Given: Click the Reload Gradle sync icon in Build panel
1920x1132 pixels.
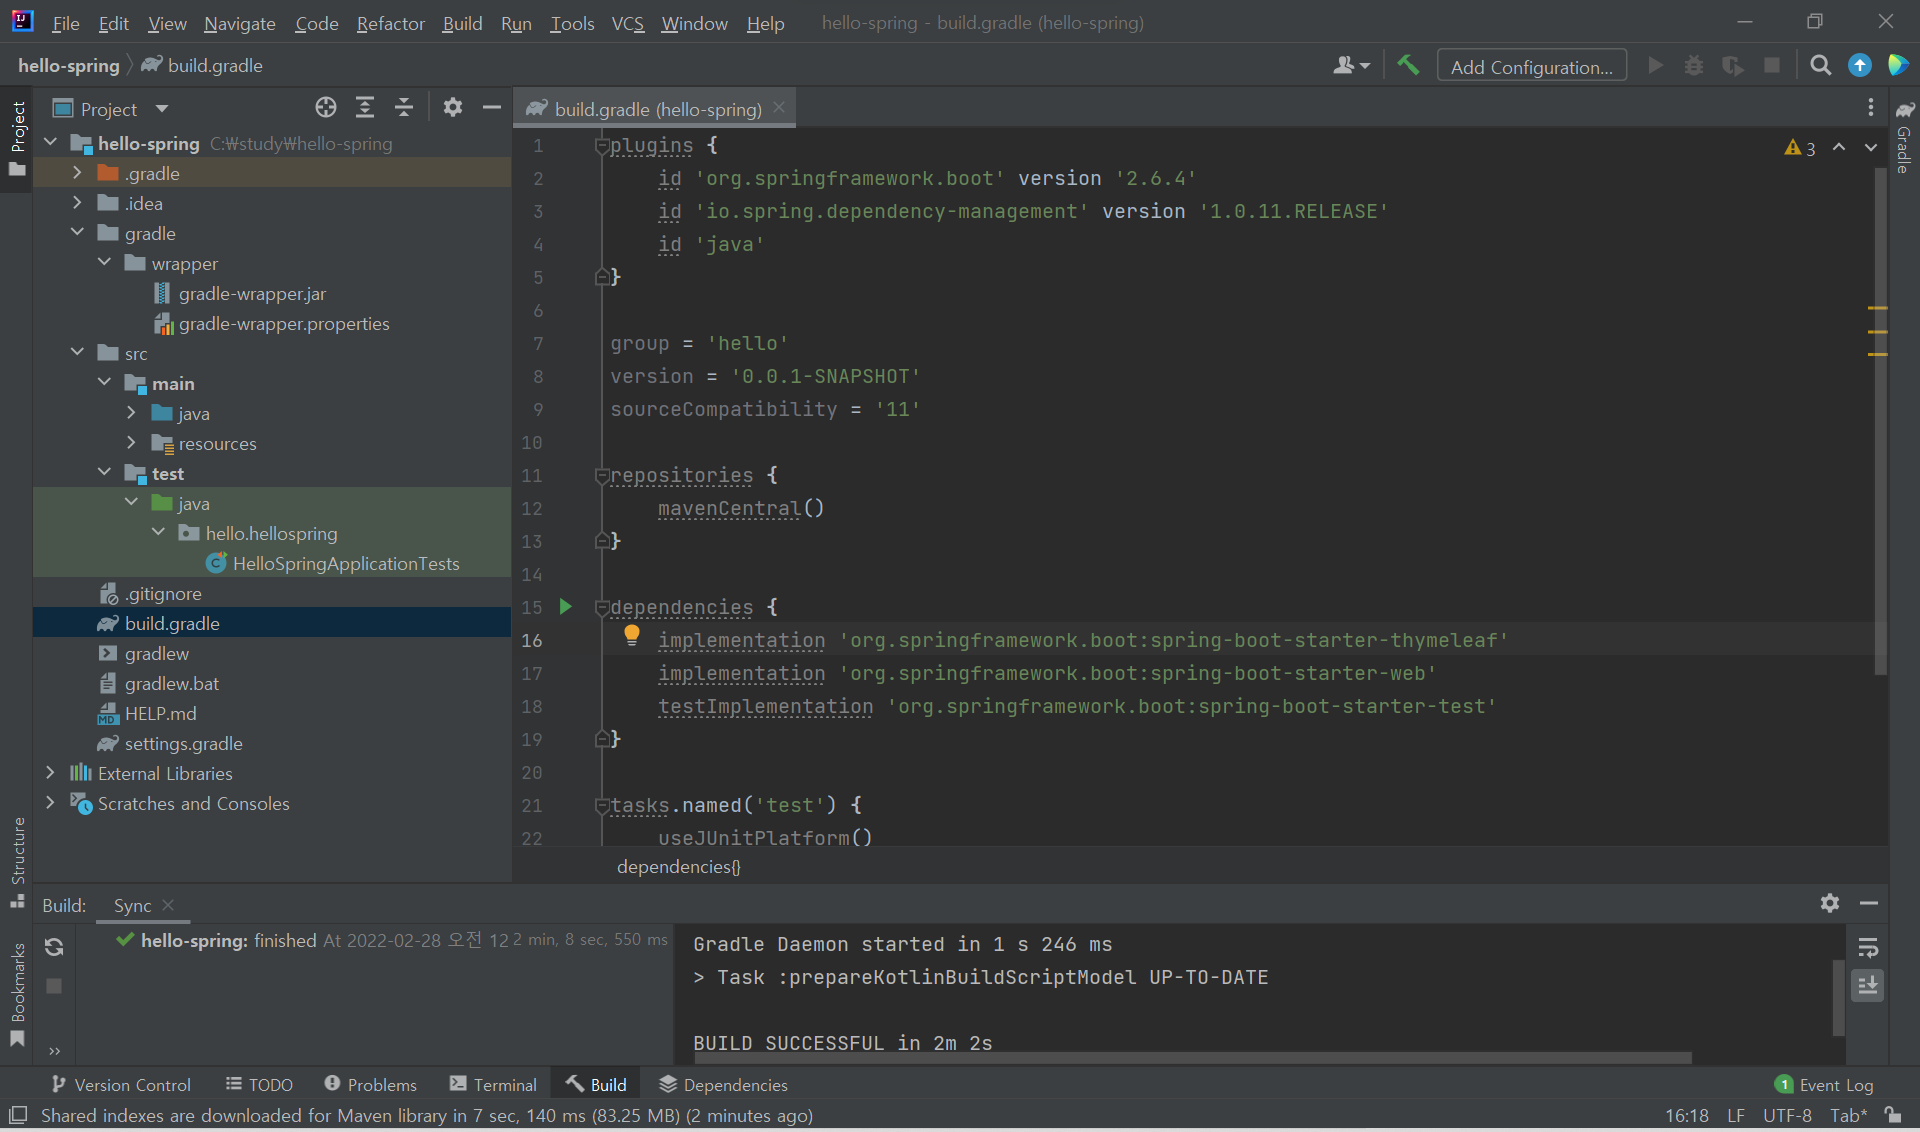Looking at the screenshot, I should click(54, 947).
